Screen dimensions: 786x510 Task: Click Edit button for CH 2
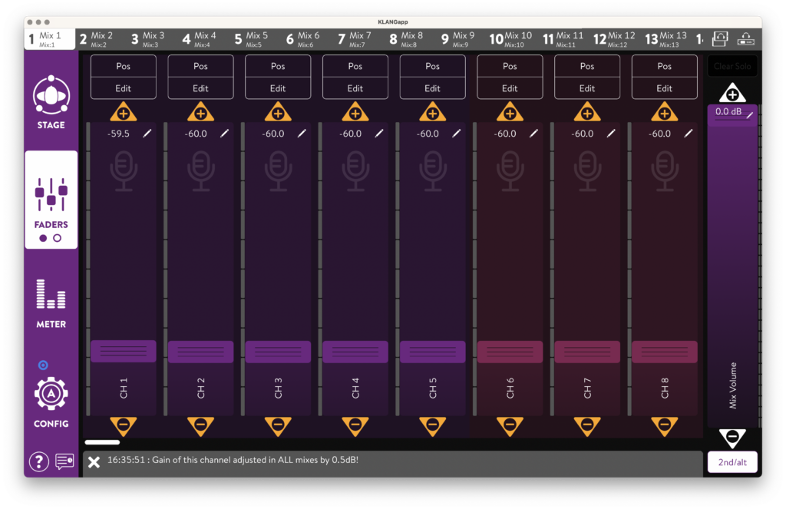tap(201, 88)
